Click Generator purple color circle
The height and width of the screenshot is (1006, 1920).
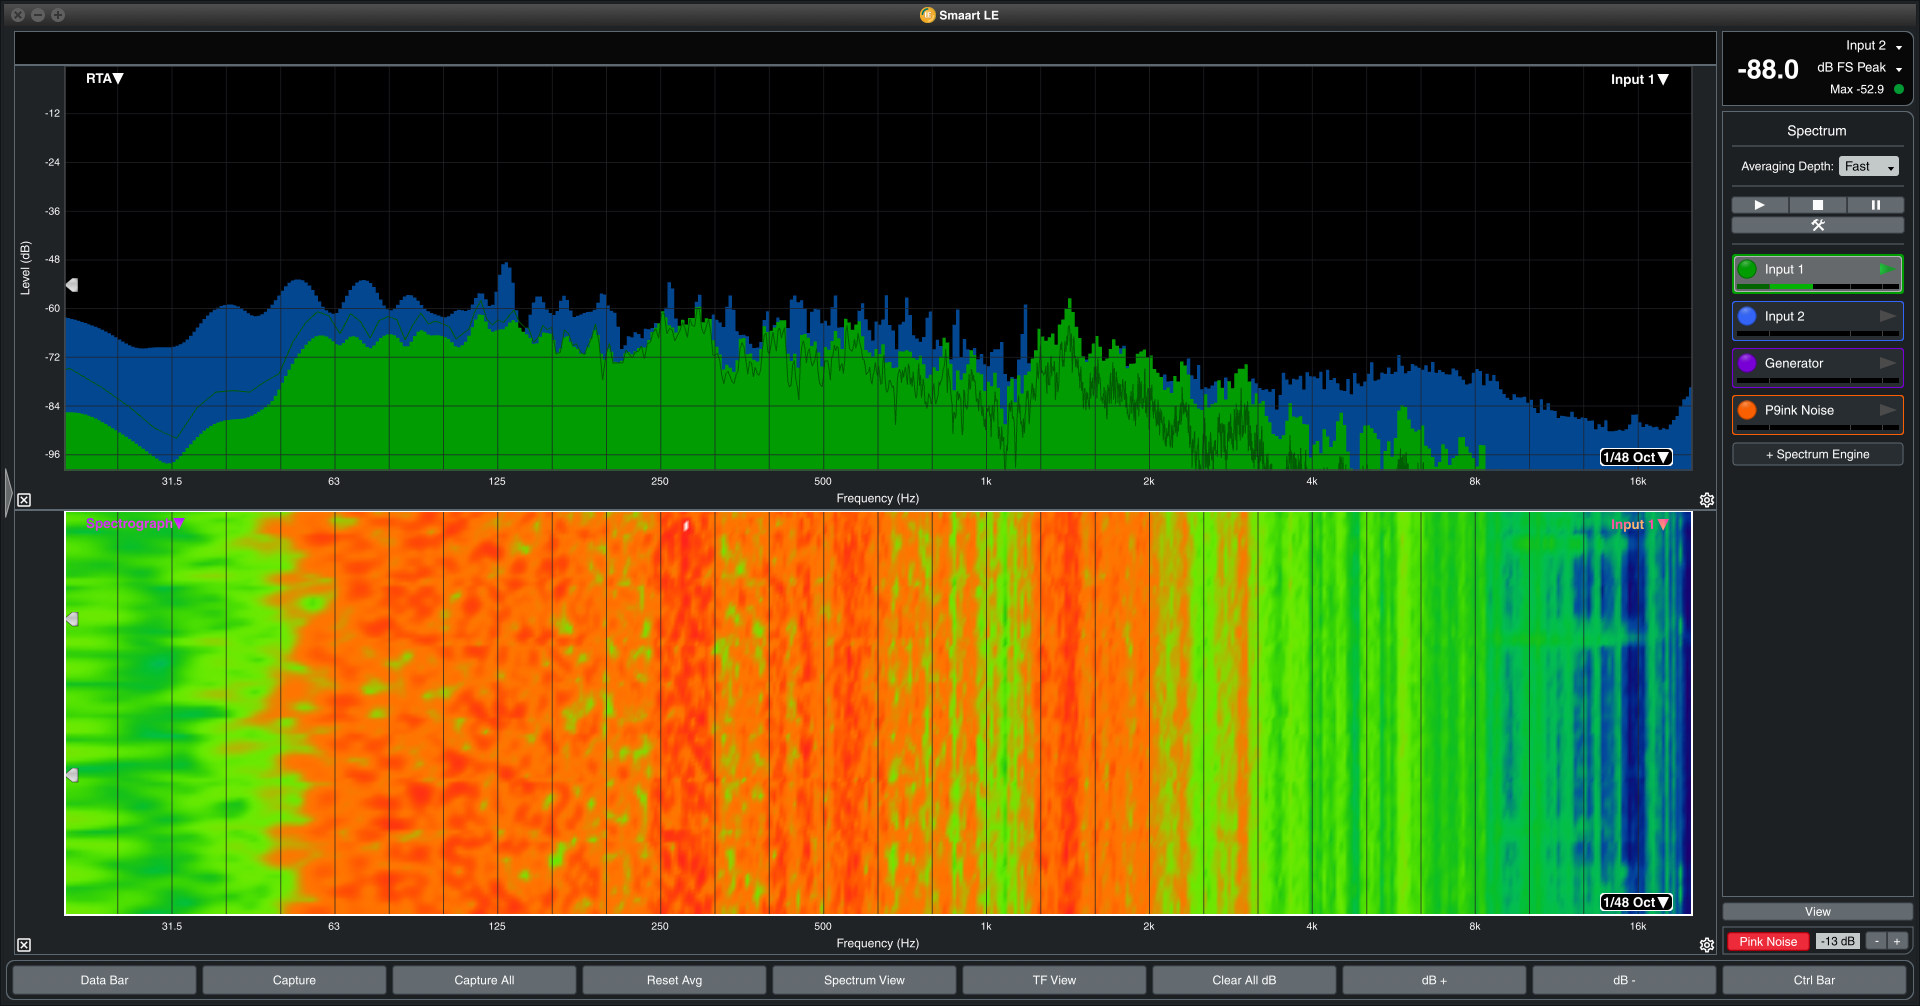click(1747, 363)
